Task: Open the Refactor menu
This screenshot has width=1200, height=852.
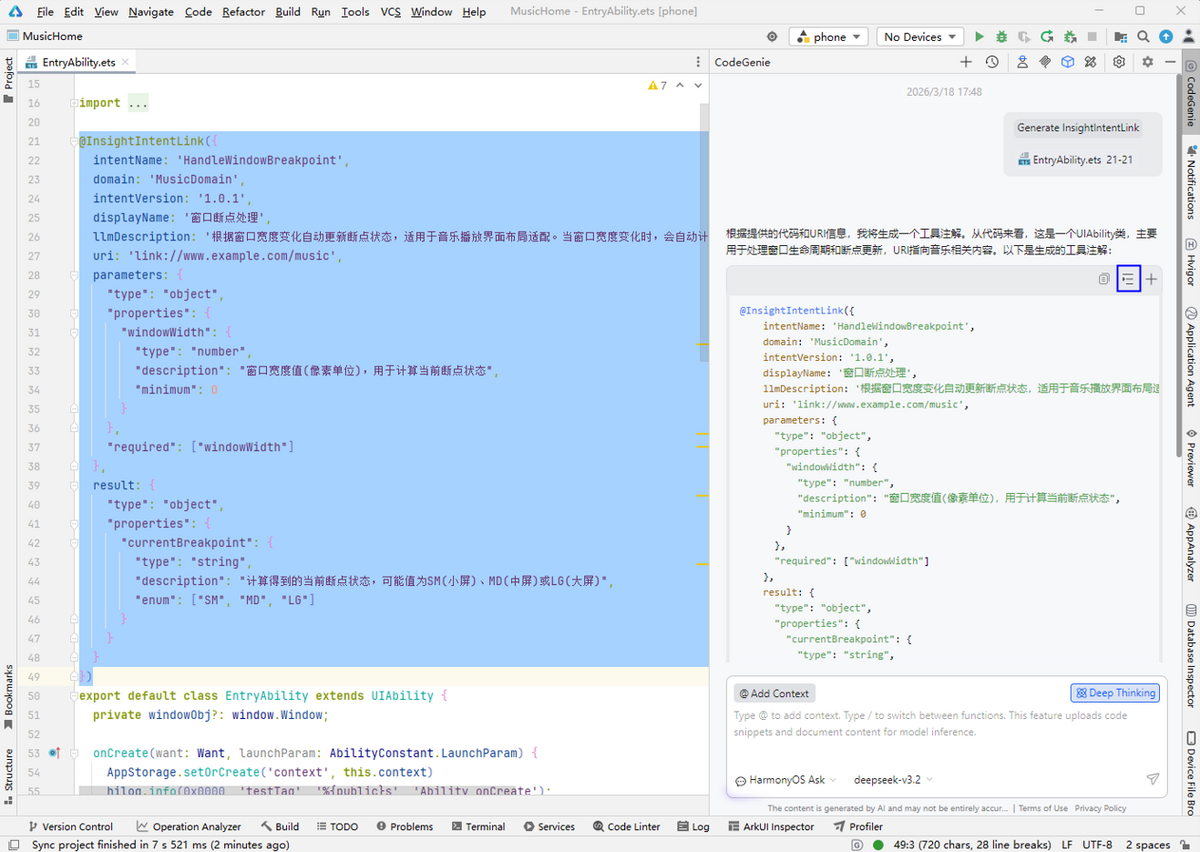Action: click(244, 12)
